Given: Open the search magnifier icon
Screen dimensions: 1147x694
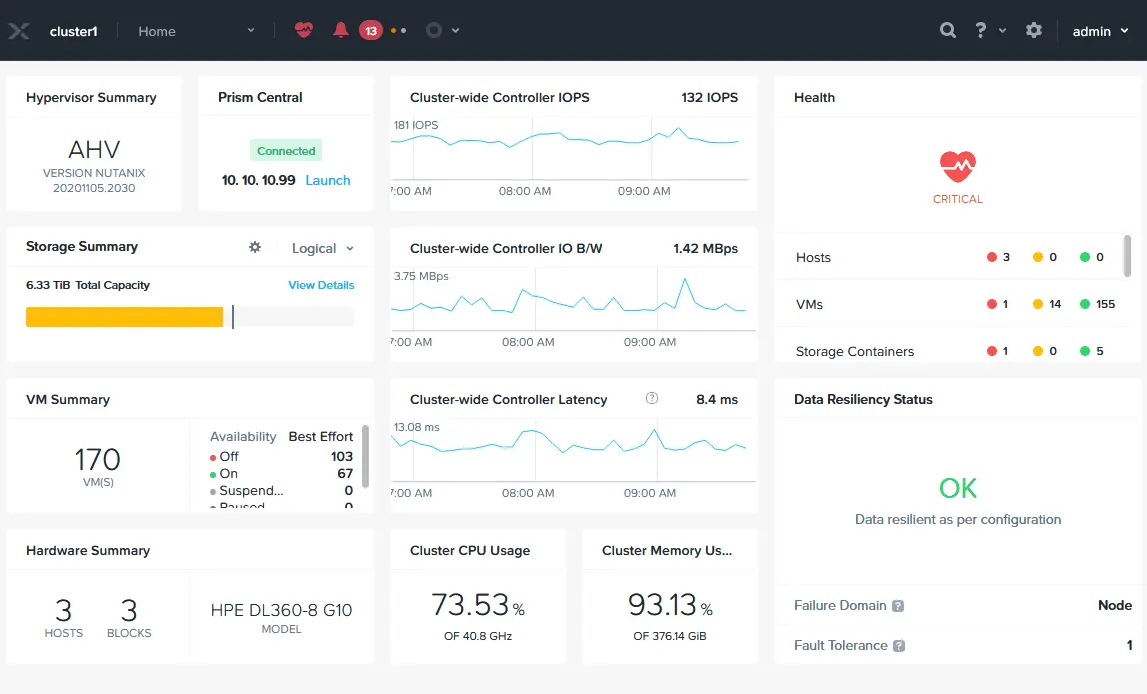Looking at the screenshot, I should click(x=947, y=30).
